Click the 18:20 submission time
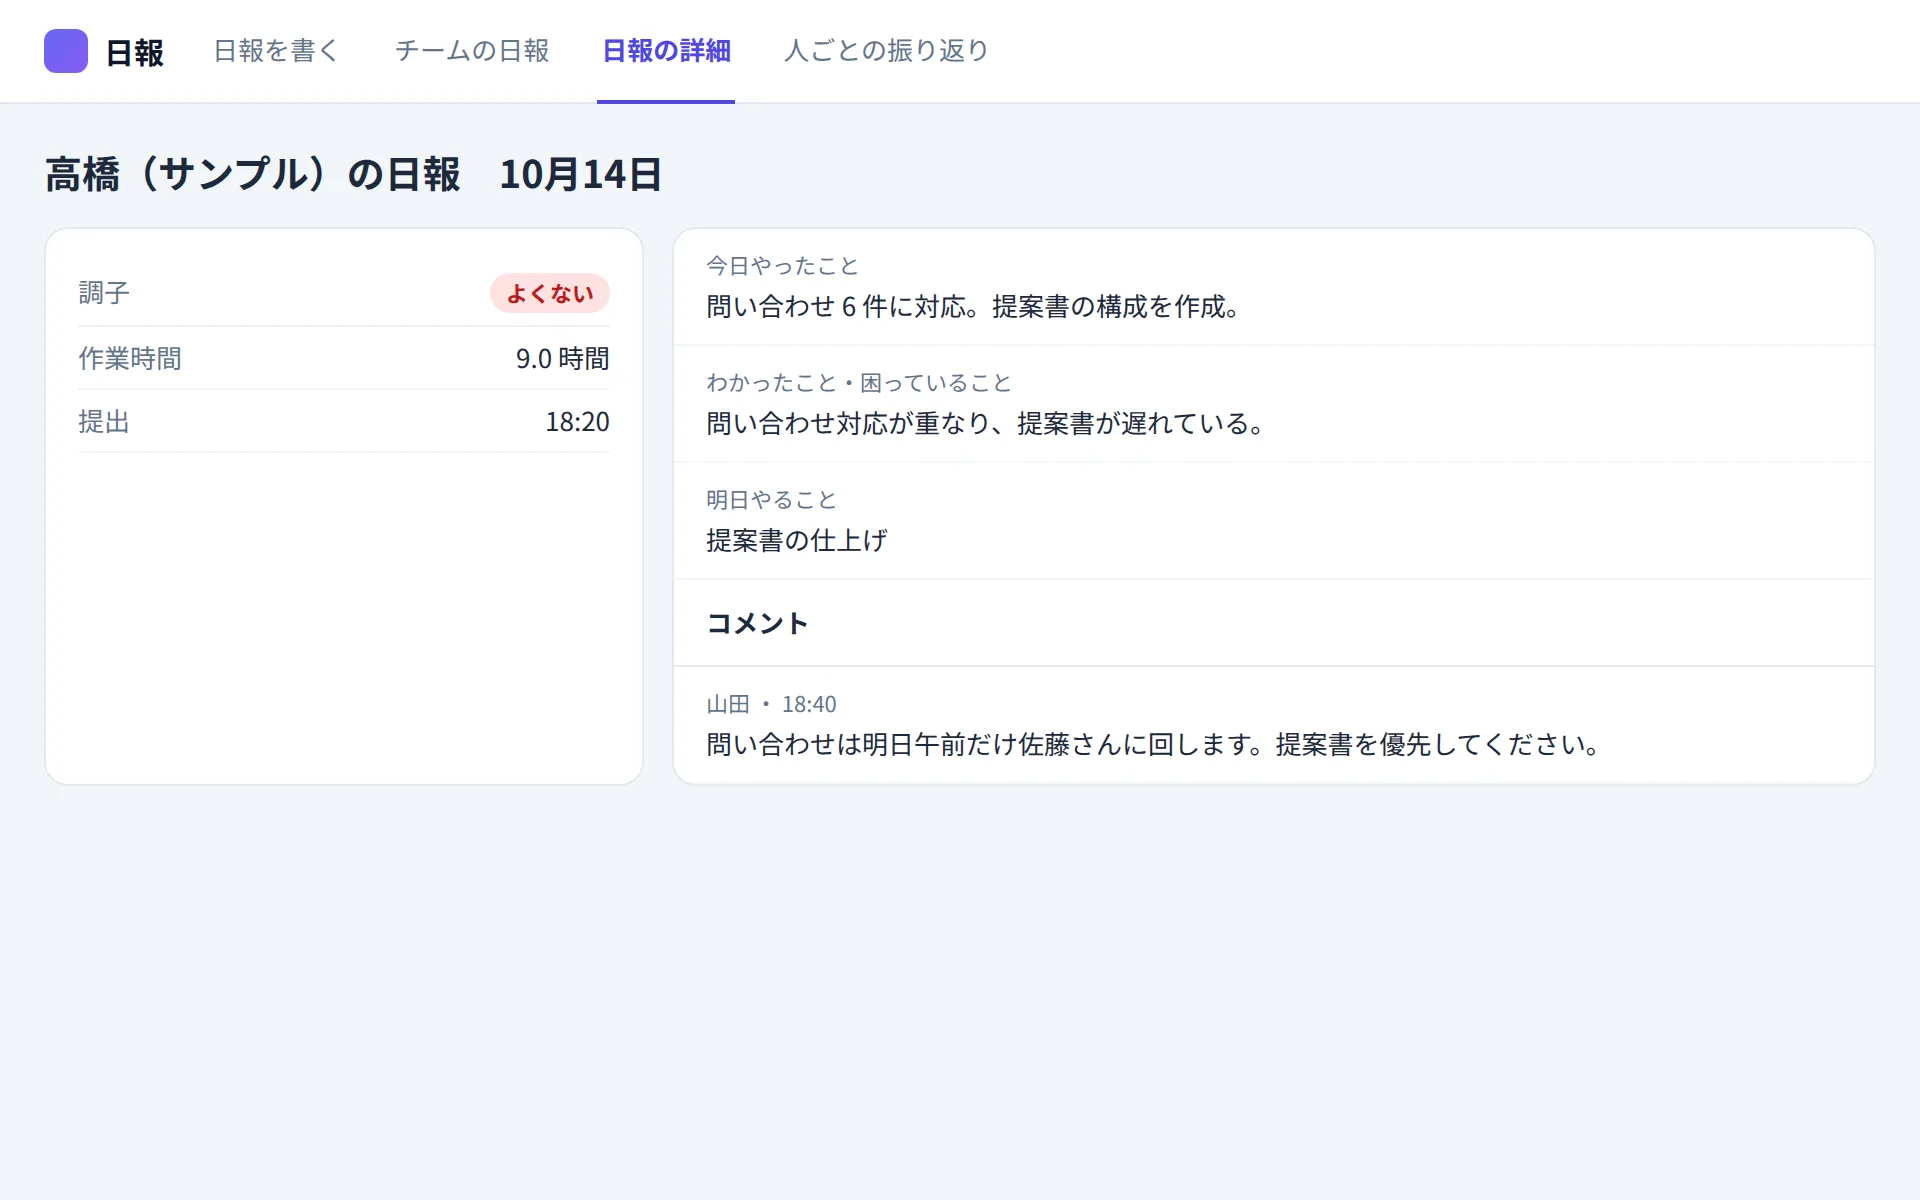This screenshot has height=1200, width=1920. click(x=577, y=422)
